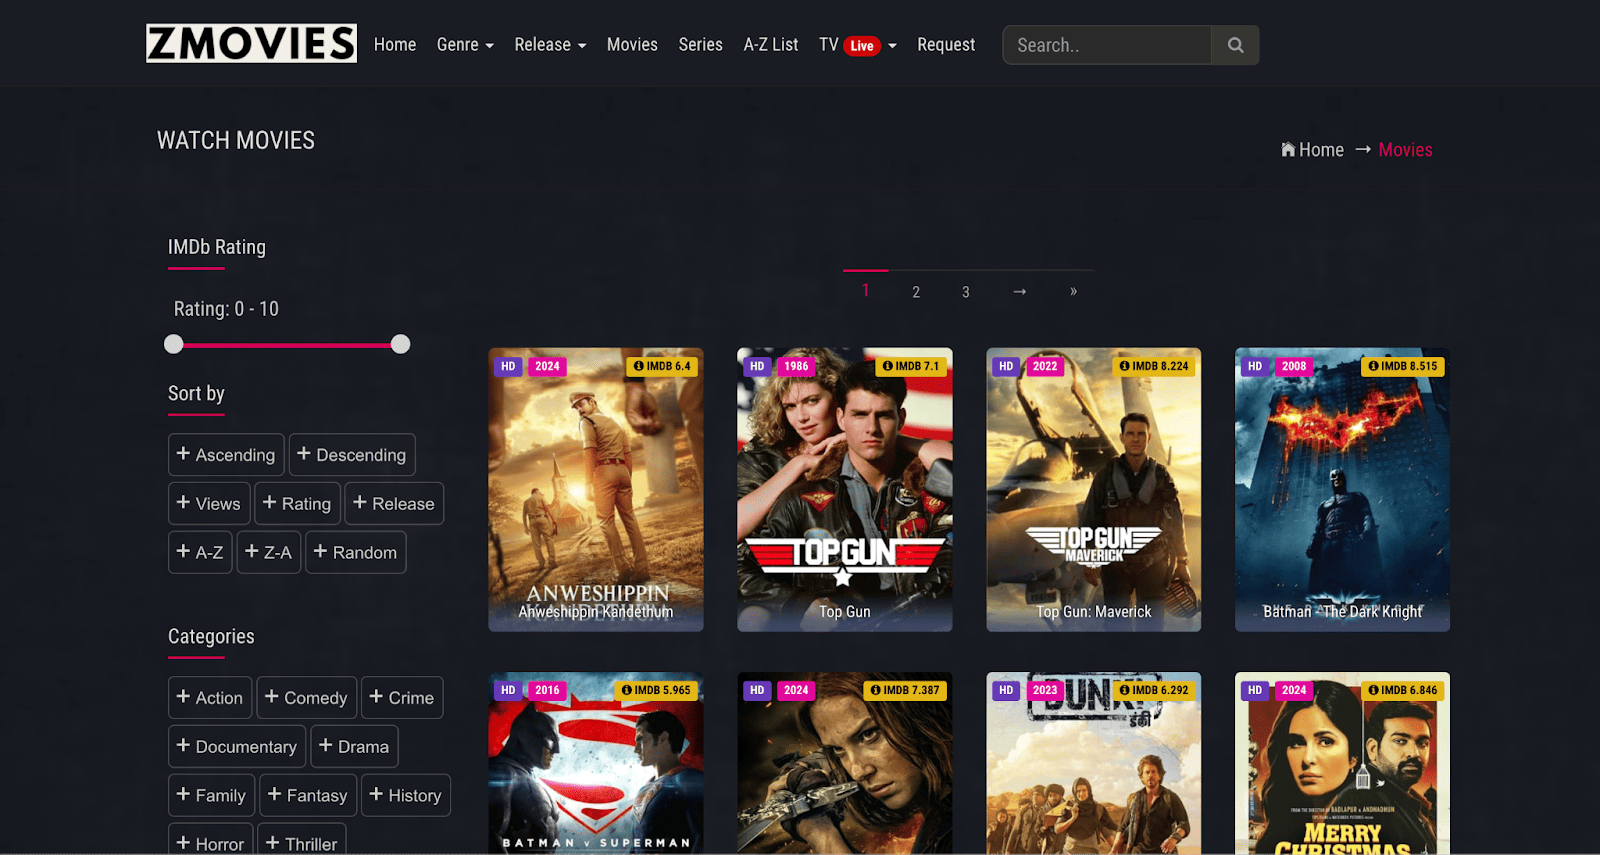Open the Home nav item
Viewport: 1600px width, 855px height.
tap(395, 45)
